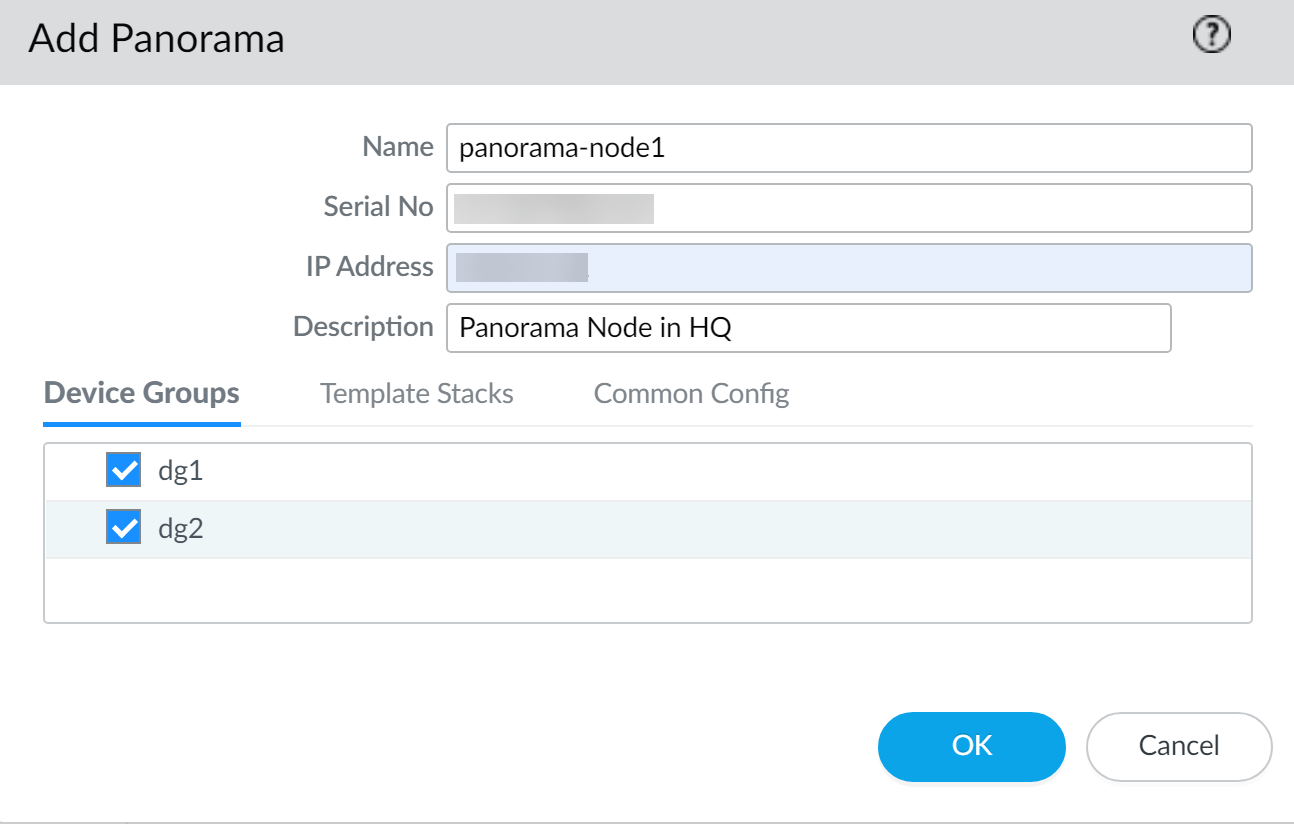Click the Add Panorama dialog title
The width and height of the screenshot is (1294, 824).
click(157, 39)
